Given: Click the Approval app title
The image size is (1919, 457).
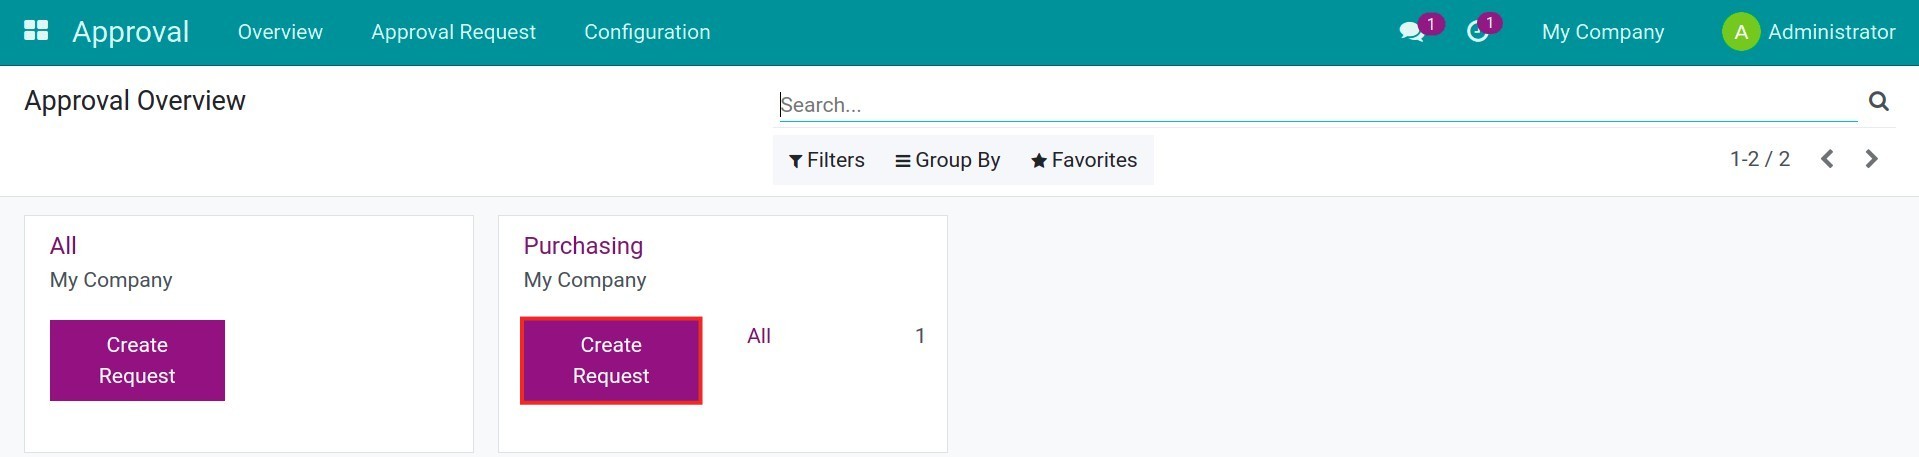Looking at the screenshot, I should tap(130, 32).
